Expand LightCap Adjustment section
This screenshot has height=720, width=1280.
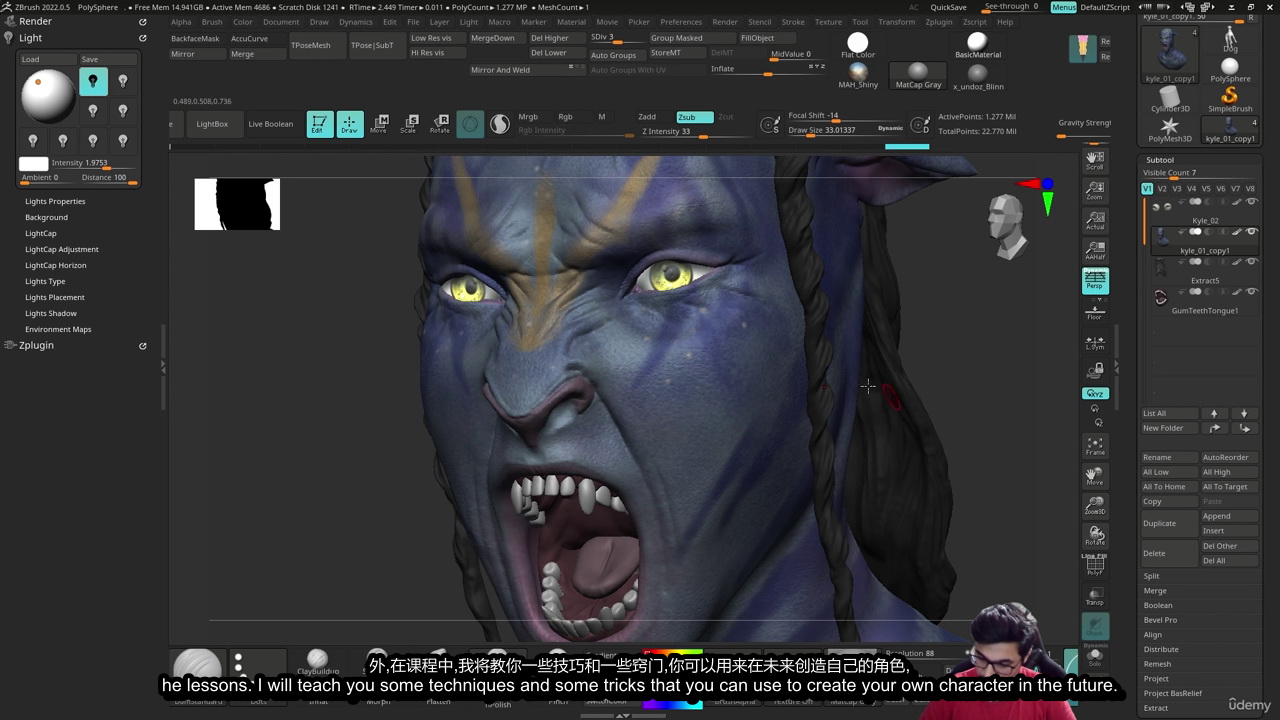tap(61, 249)
